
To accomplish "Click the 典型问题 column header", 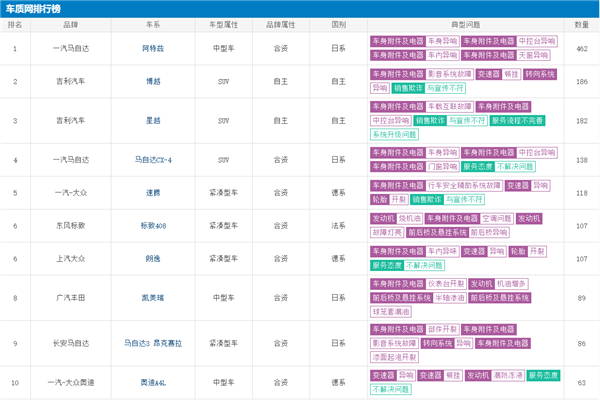I will pos(466,25).
